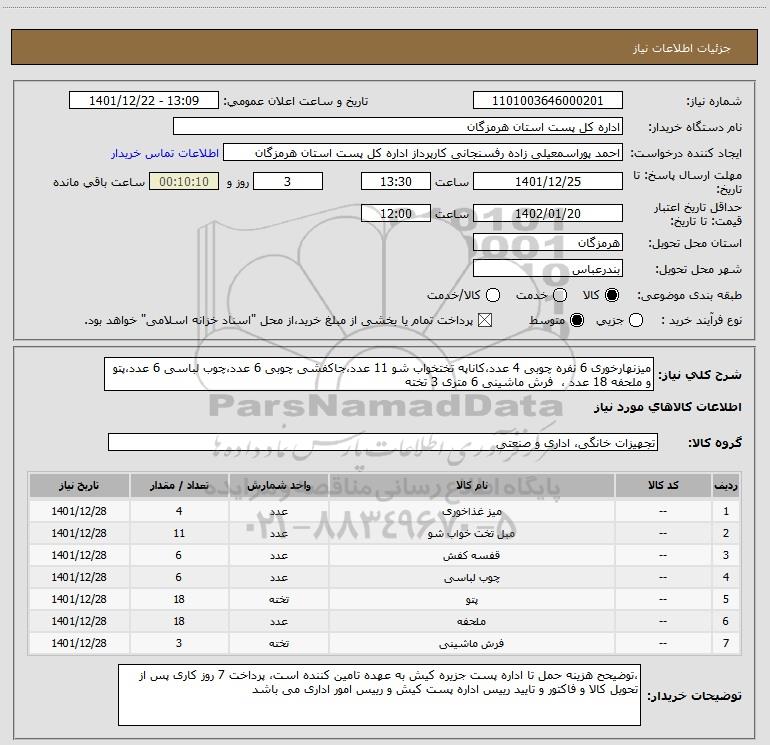770x745 pixels.
Task: Click the قفسه کفش item name
Action: [x=471, y=555]
